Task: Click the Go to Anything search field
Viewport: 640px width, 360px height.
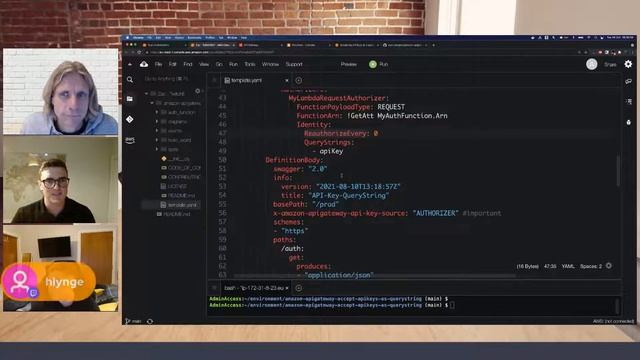Action: point(167,79)
